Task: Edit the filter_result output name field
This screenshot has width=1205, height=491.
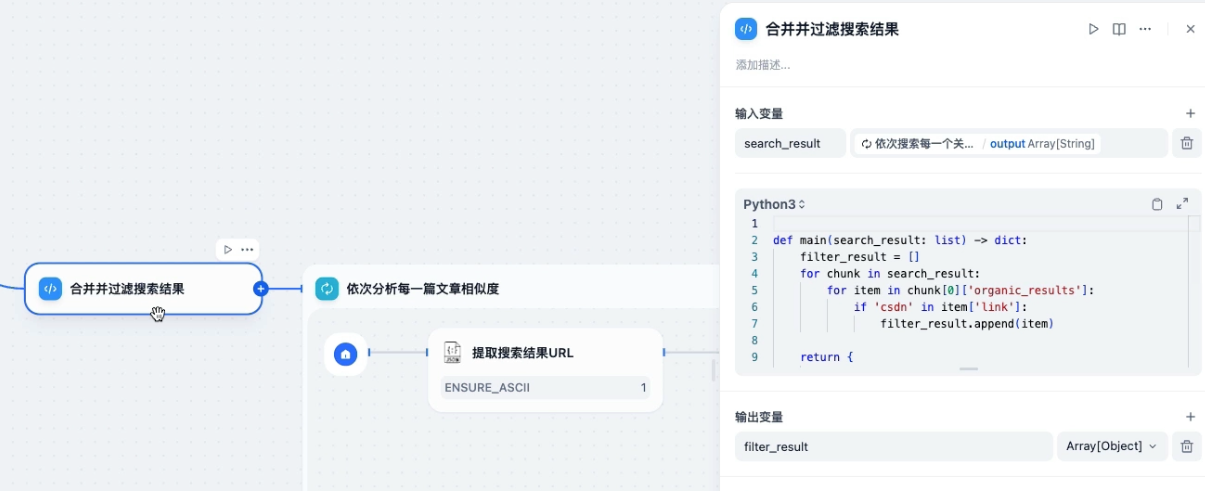Action: click(x=893, y=447)
